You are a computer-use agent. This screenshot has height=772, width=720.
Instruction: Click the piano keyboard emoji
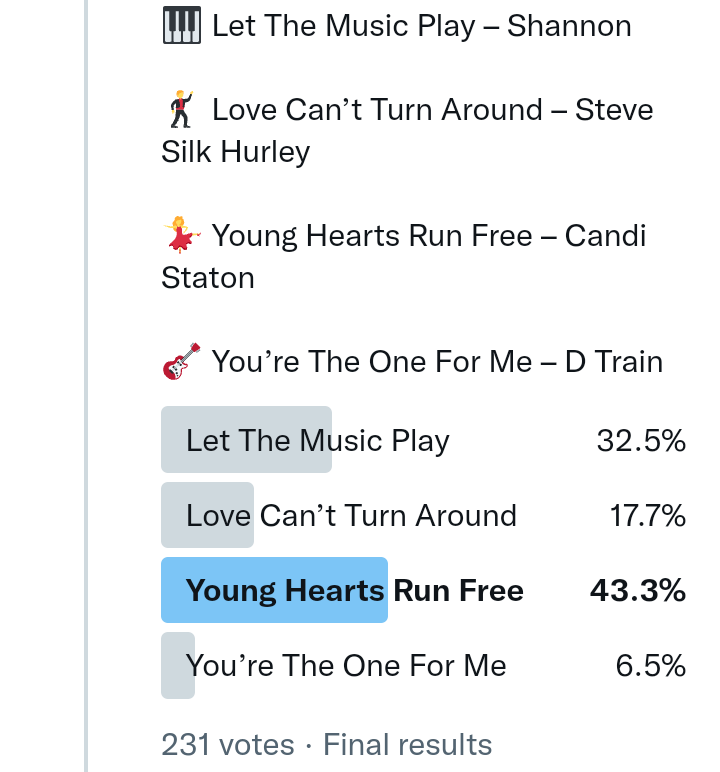(x=181, y=25)
